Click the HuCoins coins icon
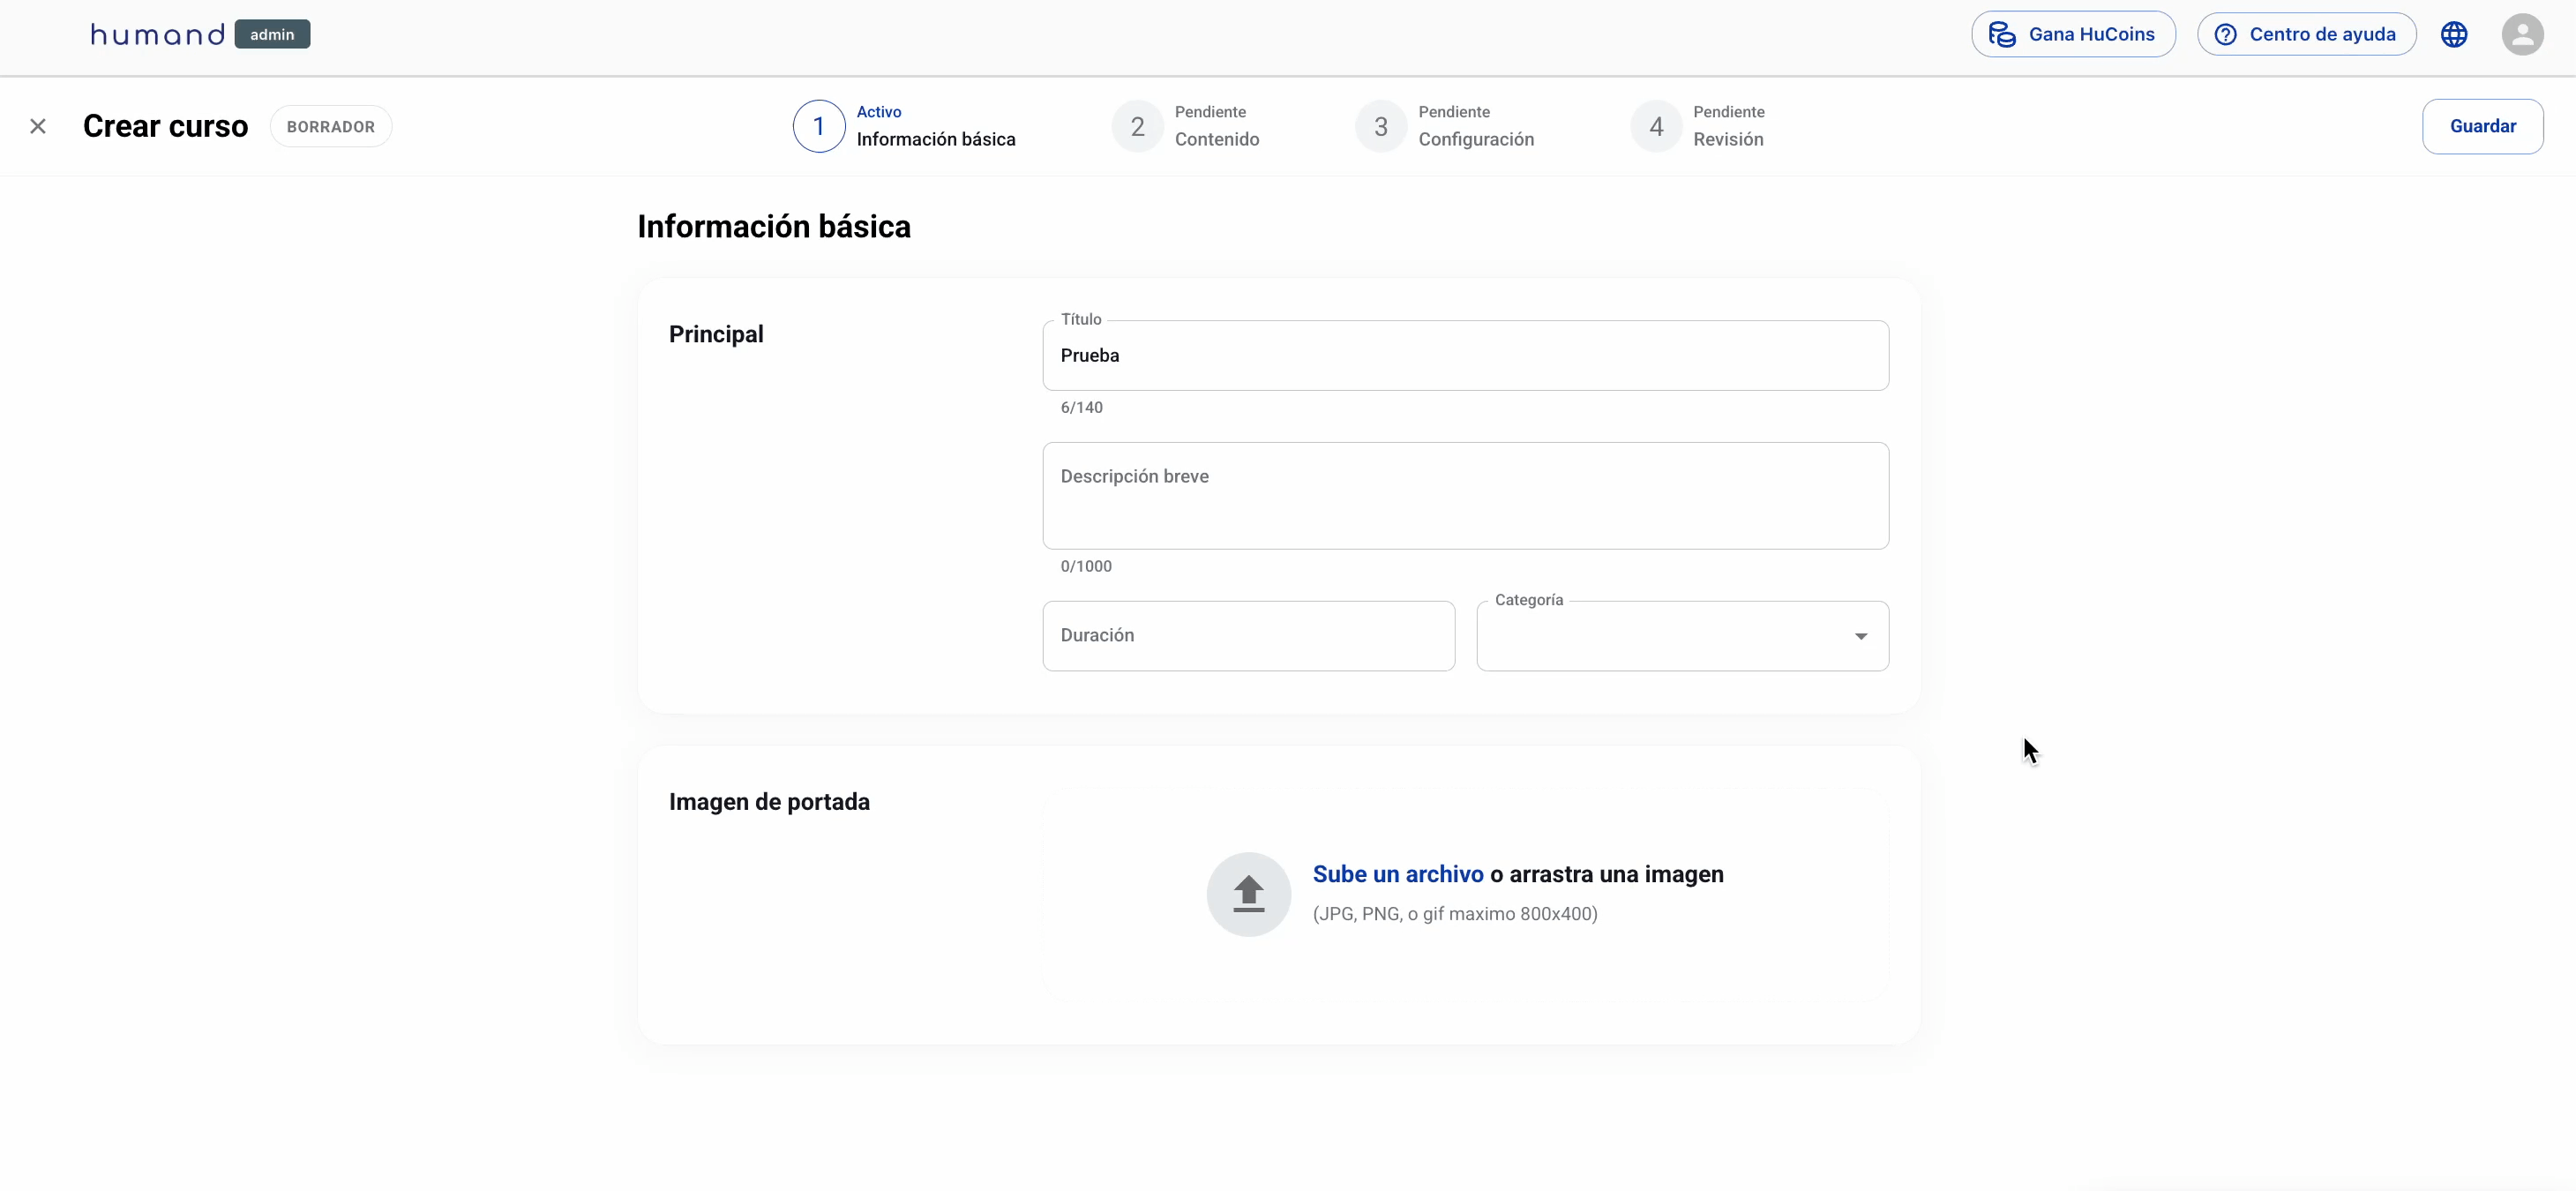The height and width of the screenshot is (1191, 2576). pyautogui.click(x=2001, y=34)
